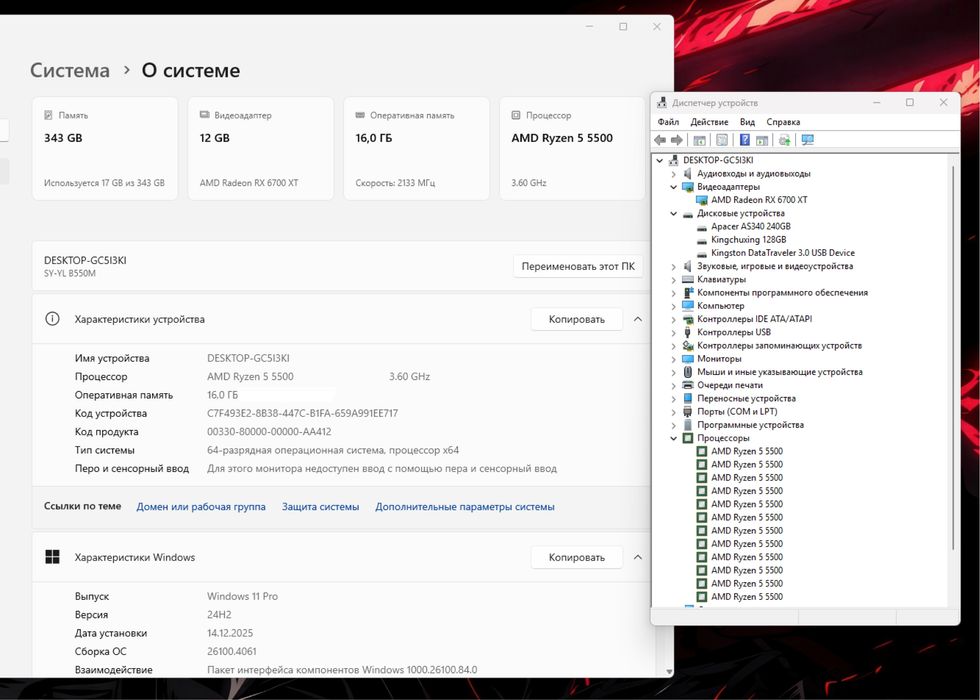The width and height of the screenshot is (980, 700).
Task: Click the display icon next to Видеоадаптеры
Action: tap(688, 187)
